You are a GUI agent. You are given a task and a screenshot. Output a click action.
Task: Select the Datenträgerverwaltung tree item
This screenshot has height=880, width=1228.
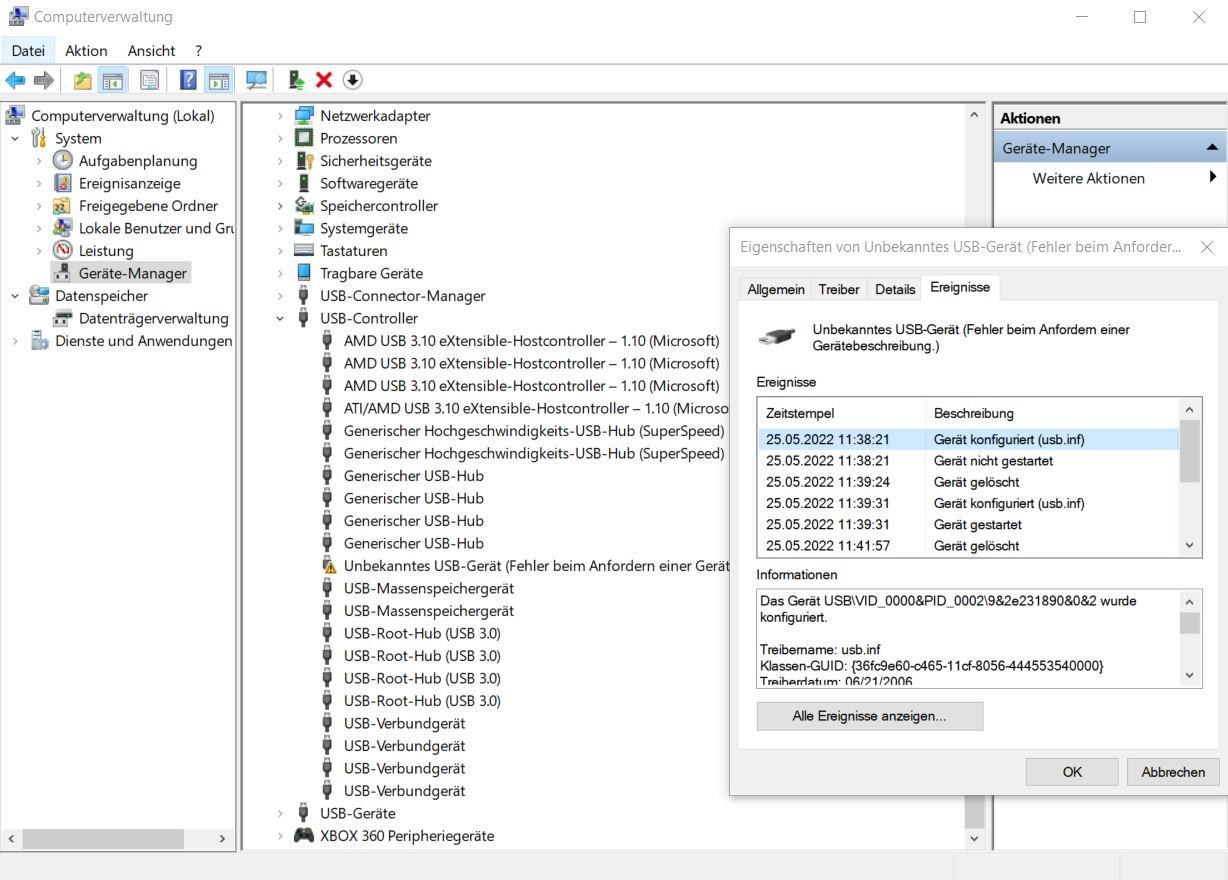click(x=153, y=318)
